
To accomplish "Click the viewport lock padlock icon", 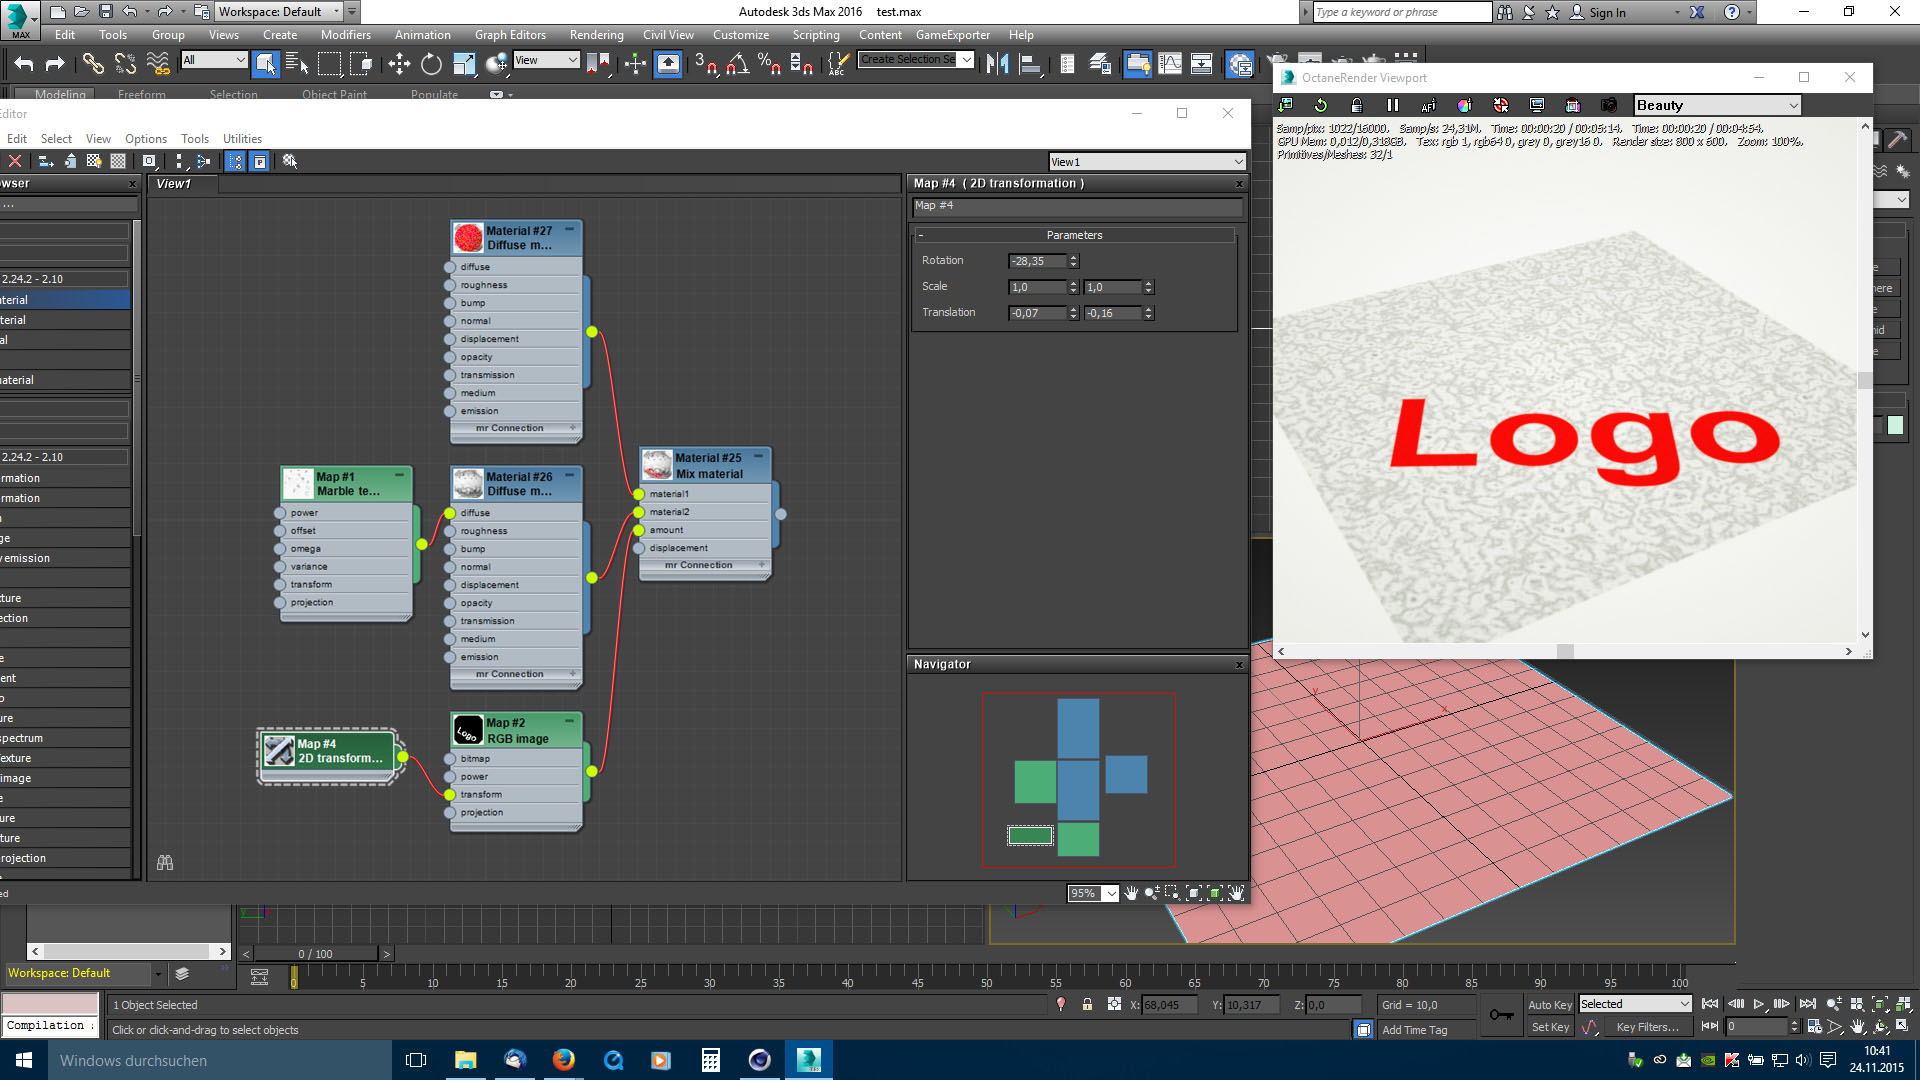I will pos(1356,105).
